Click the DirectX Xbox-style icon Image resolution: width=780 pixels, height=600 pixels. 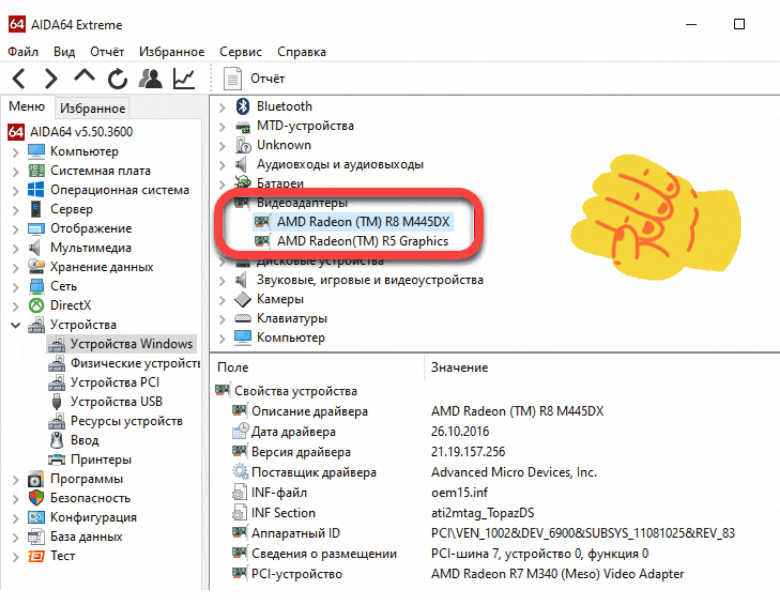point(36,305)
